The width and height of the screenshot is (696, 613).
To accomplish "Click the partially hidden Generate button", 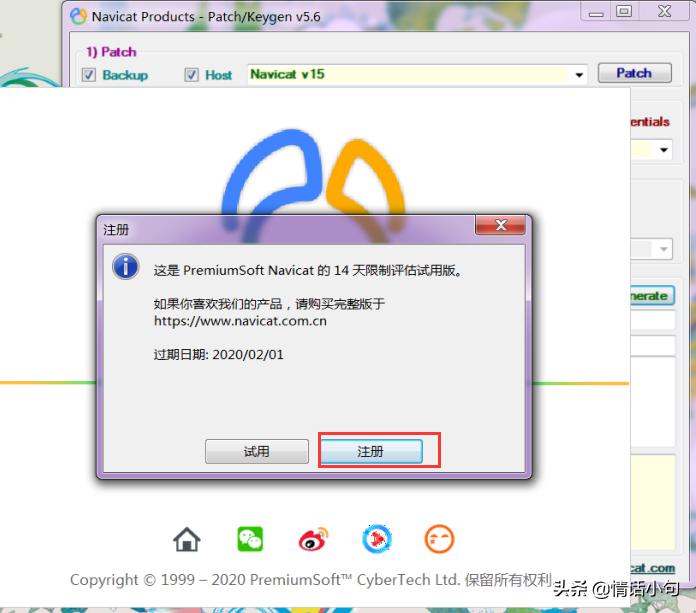I will coord(652,296).
